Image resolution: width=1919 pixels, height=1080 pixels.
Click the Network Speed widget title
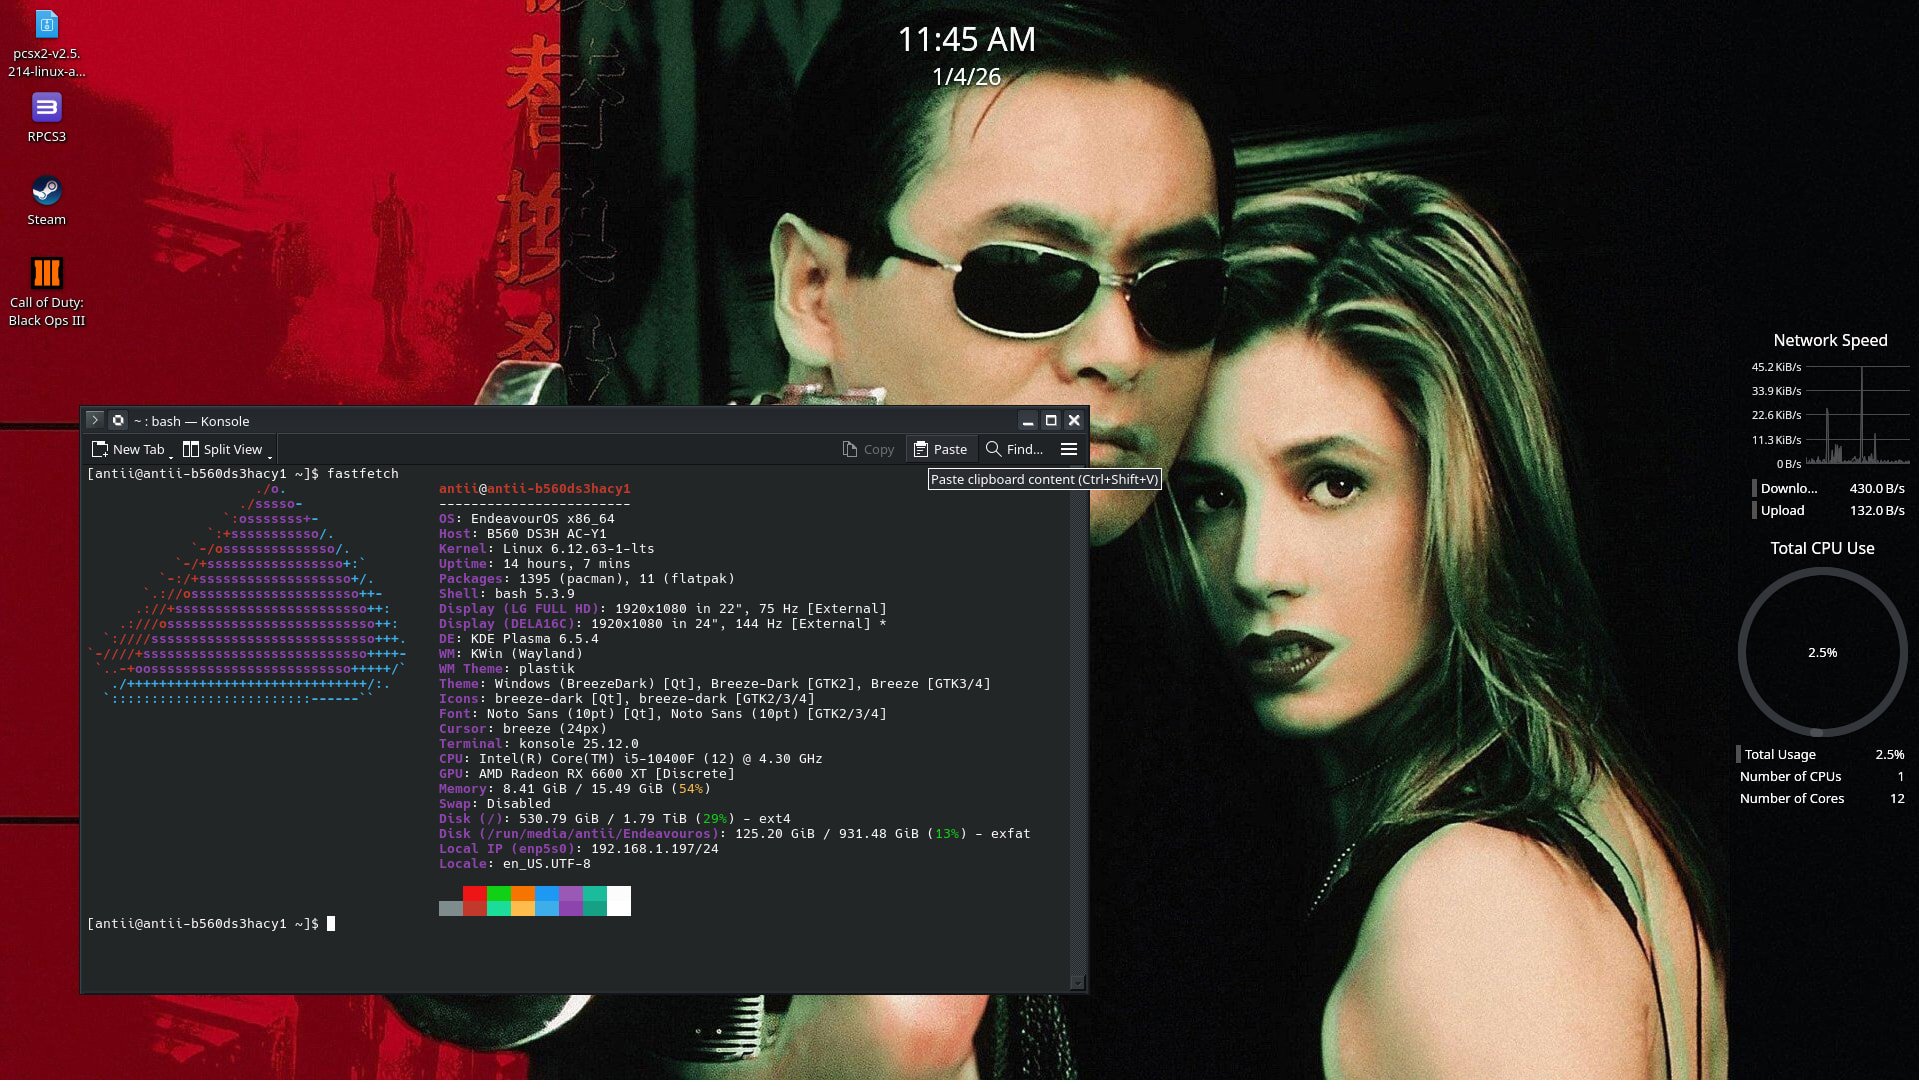1830,340
